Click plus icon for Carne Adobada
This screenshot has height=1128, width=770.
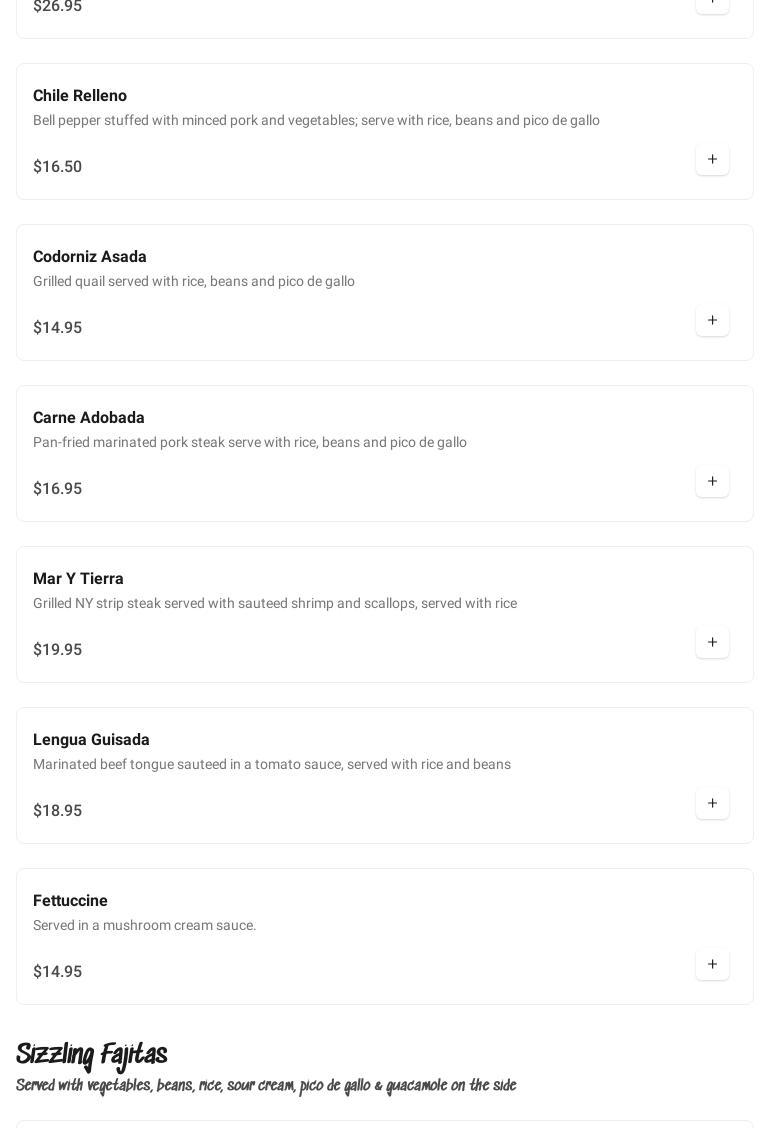click(712, 482)
